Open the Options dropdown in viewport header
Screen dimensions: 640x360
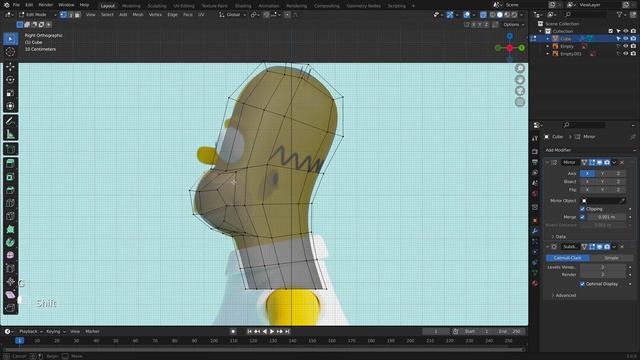pyautogui.click(x=513, y=24)
